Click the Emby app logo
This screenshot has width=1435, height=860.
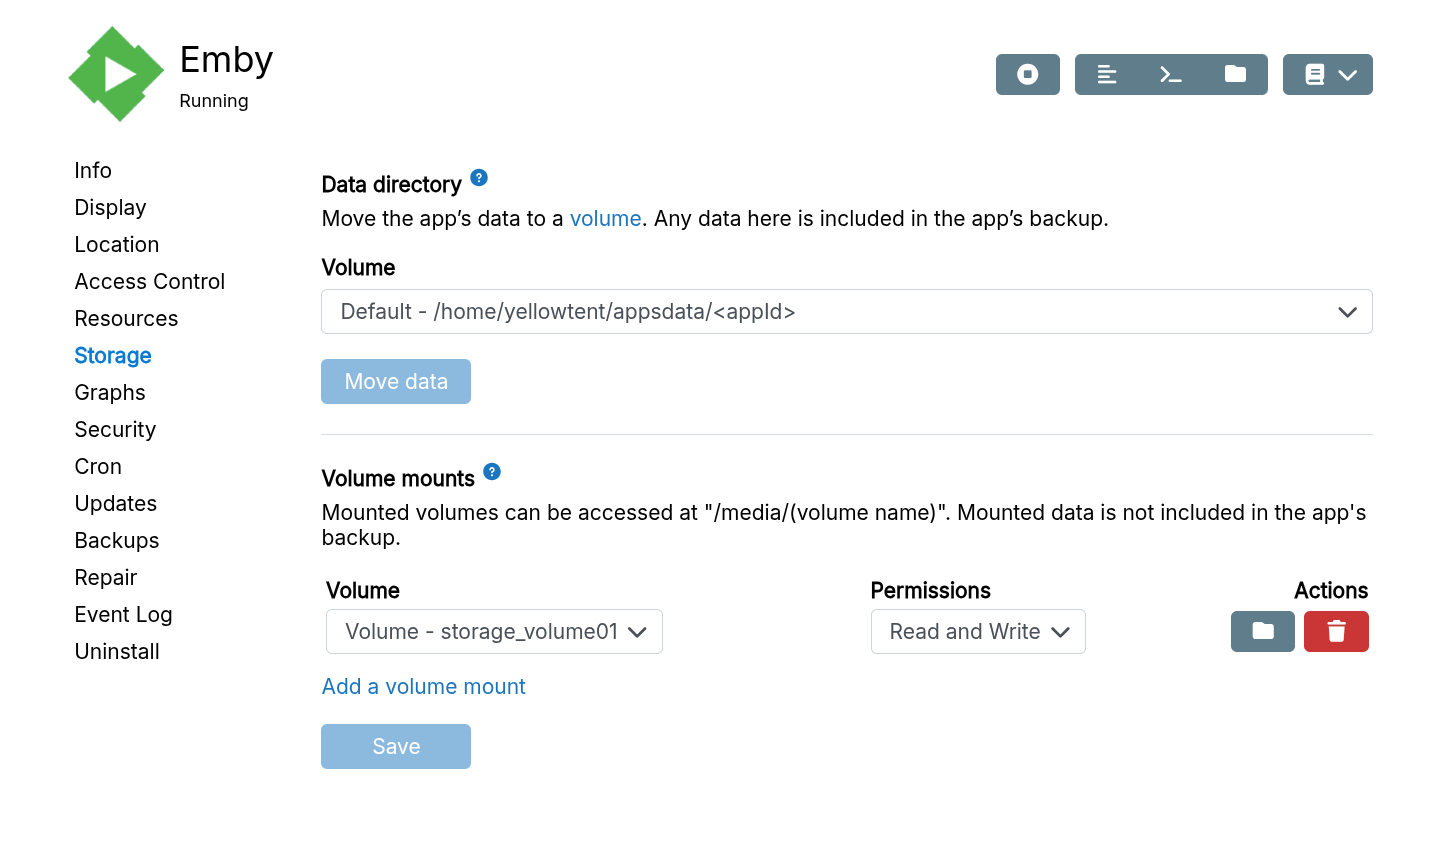[x=116, y=75]
